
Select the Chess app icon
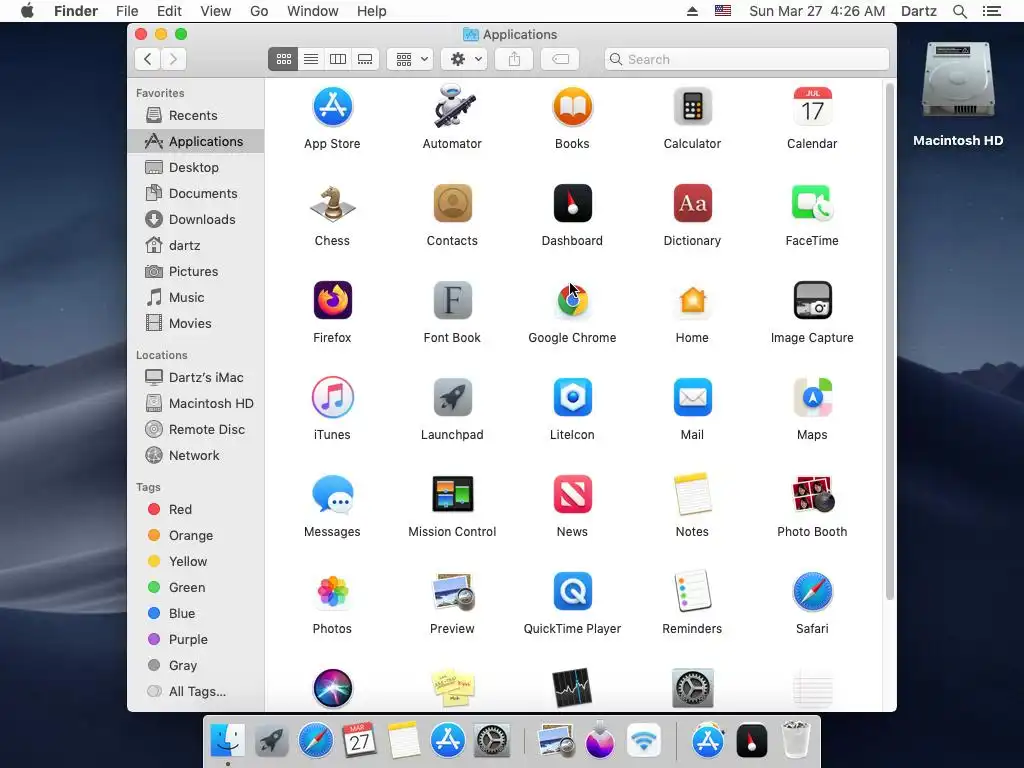pos(332,204)
